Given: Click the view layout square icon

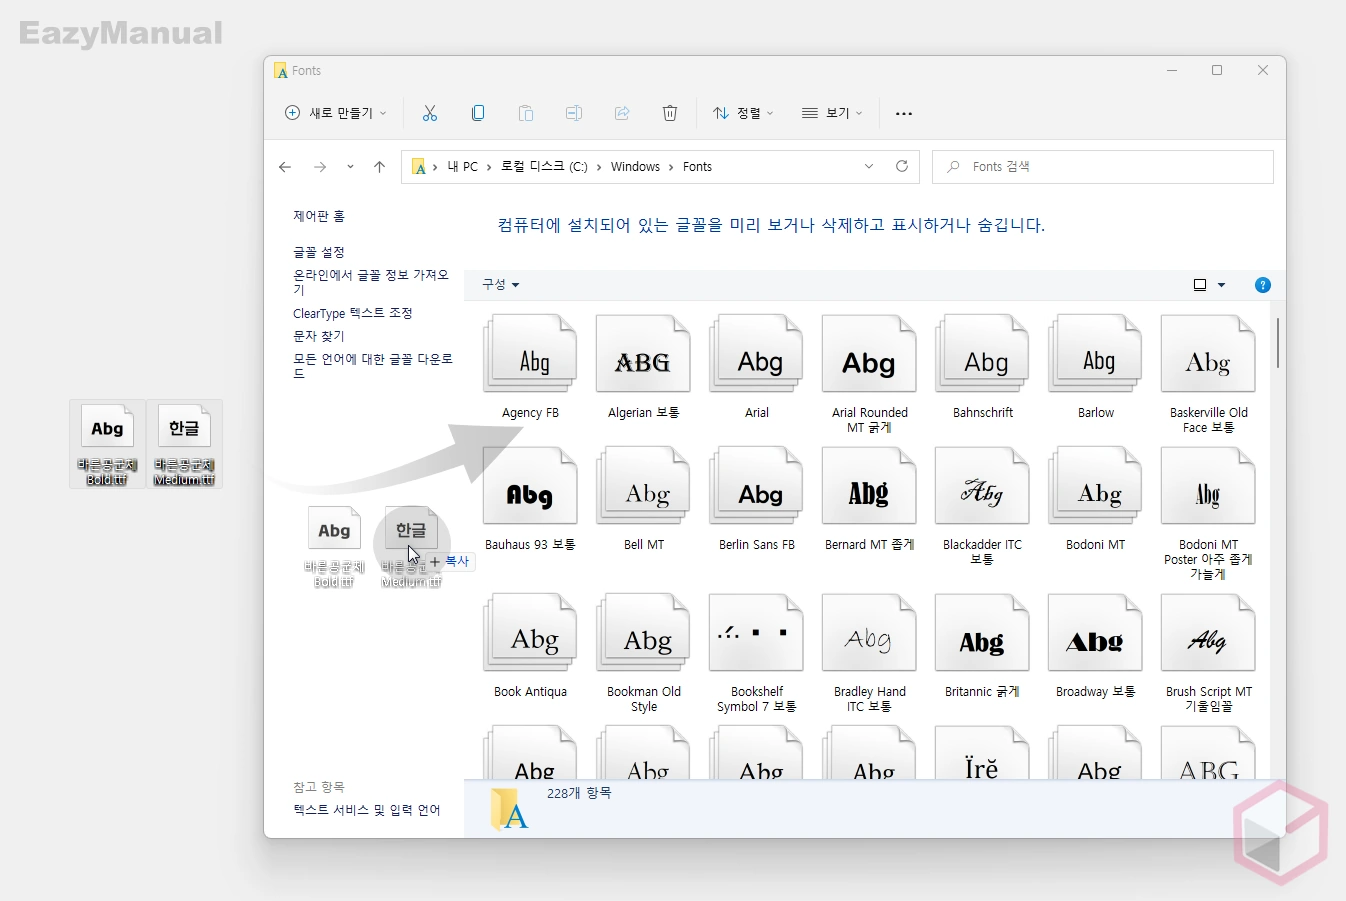Looking at the screenshot, I should (x=1200, y=285).
